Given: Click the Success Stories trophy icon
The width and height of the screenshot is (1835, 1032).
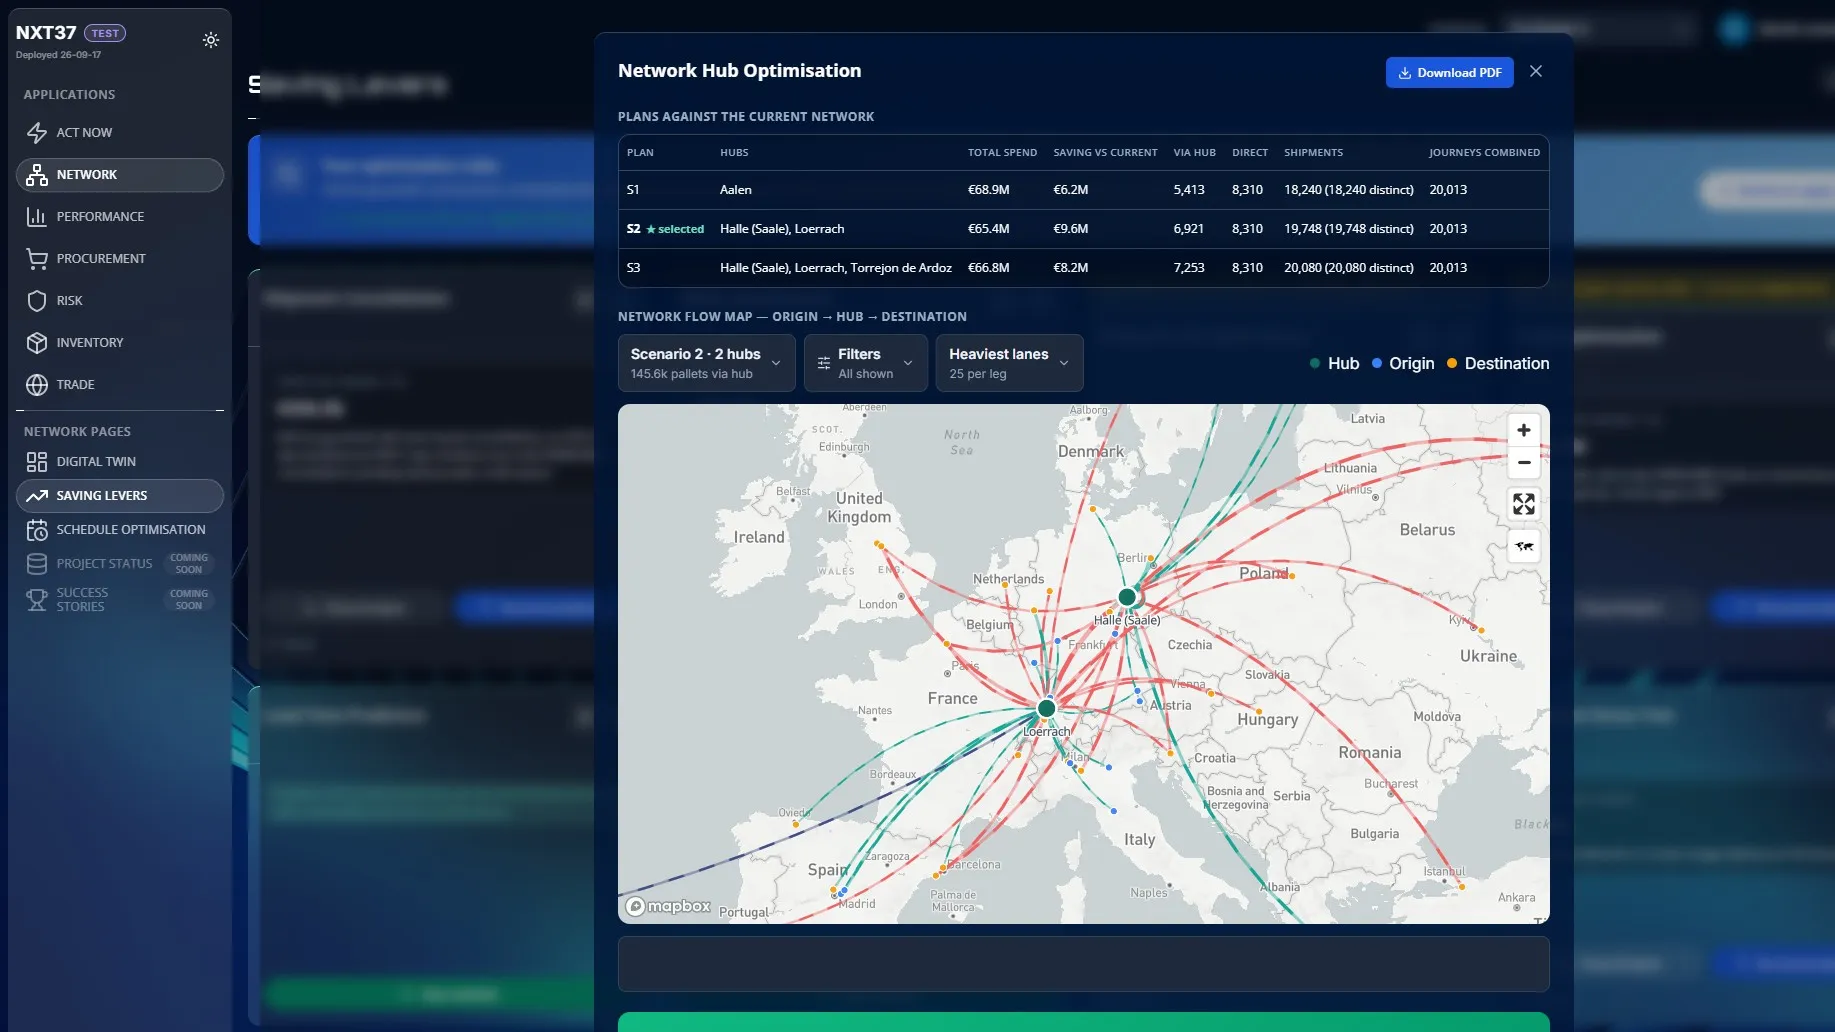Looking at the screenshot, I should pyautogui.click(x=37, y=600).
